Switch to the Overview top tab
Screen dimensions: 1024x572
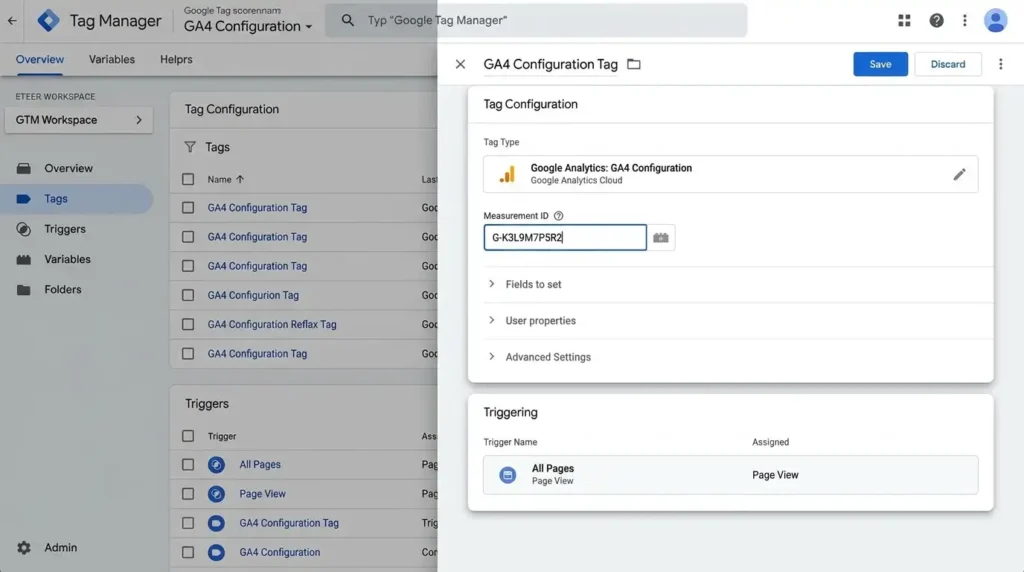(40, 59)
